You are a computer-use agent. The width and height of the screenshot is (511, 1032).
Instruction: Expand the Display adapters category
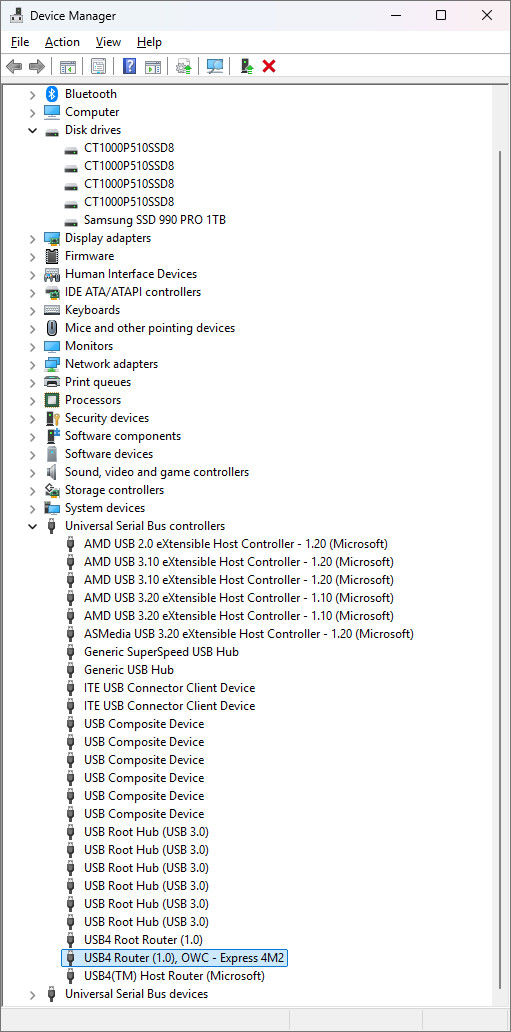click(32, 238)
